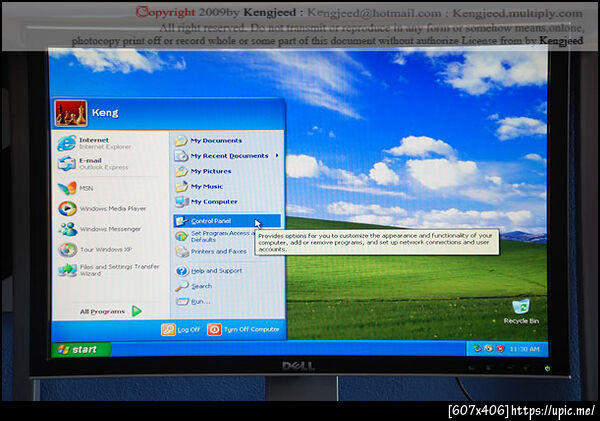Select the My Documents menu entry text
The height and width of the screenshot is (421, 600).
pyautogui.click(x=216, y=141)
